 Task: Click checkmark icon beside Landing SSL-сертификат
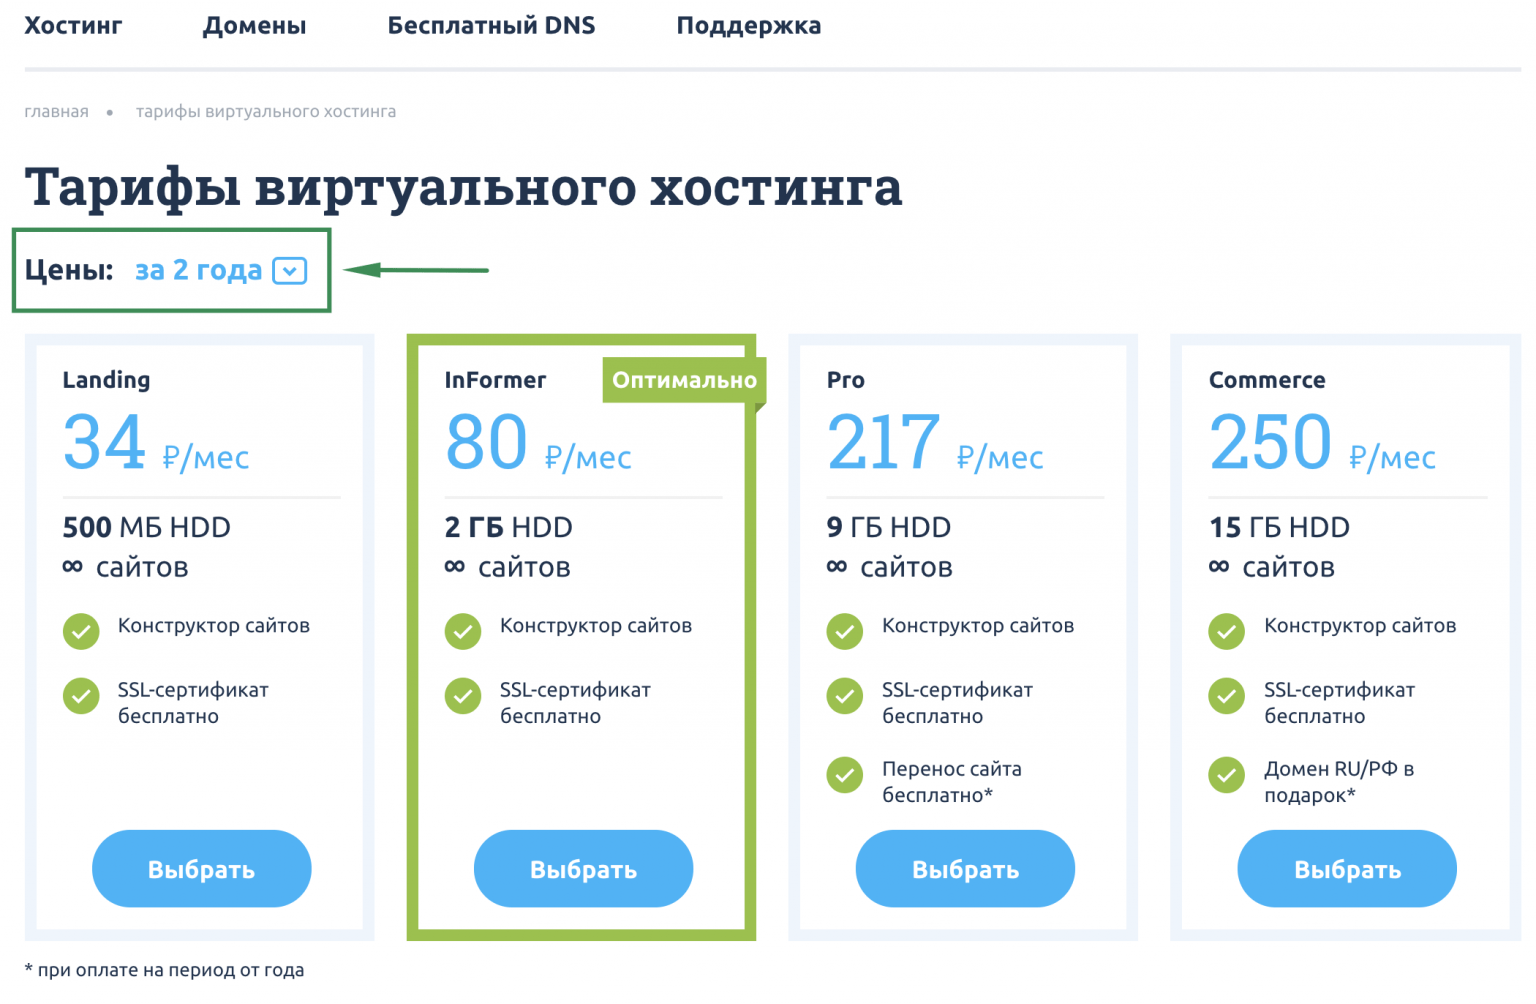[x=81, y=696]
